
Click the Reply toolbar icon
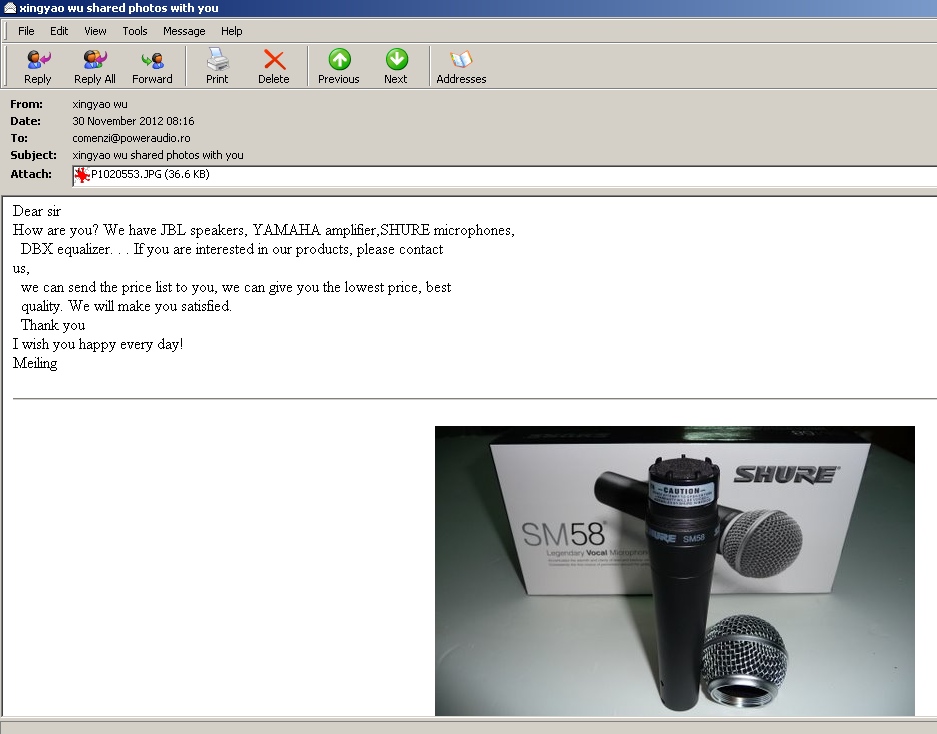pos(38,66)
